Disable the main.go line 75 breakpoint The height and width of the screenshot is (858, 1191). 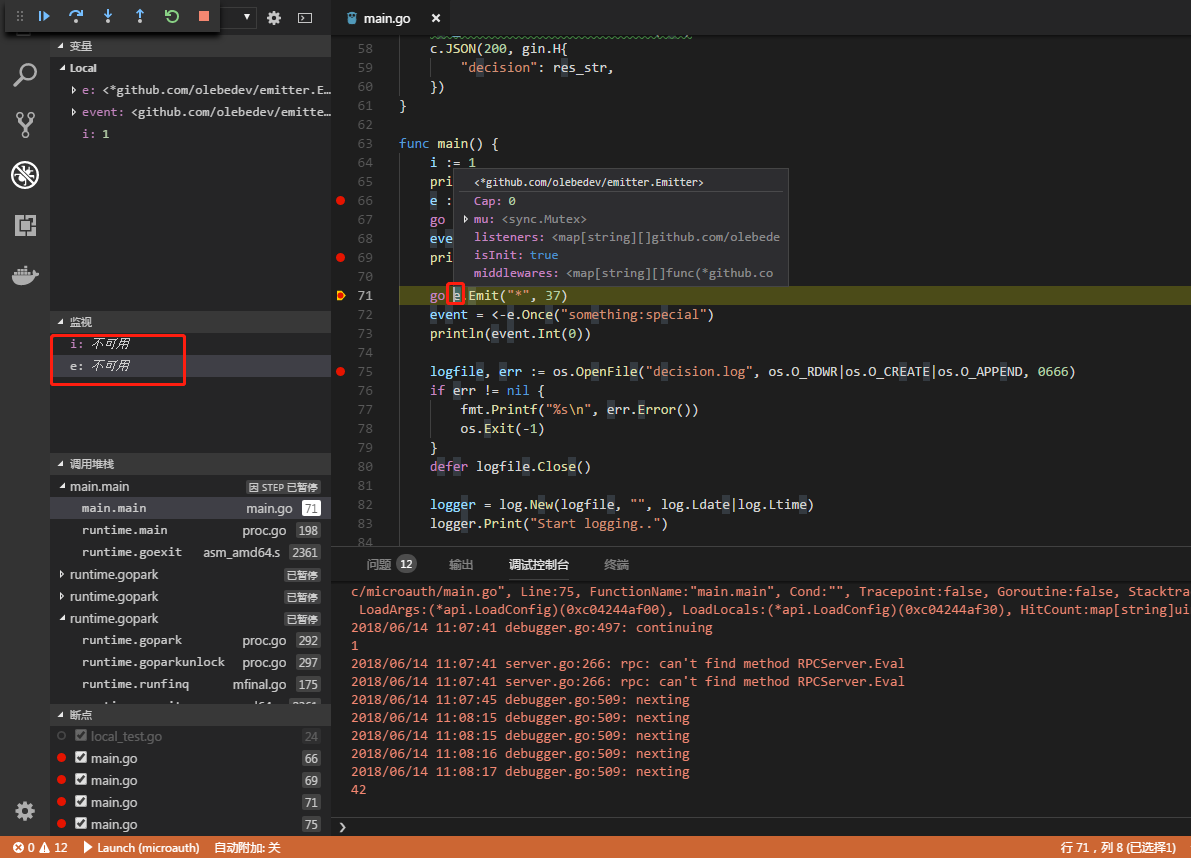coord(81,824)
